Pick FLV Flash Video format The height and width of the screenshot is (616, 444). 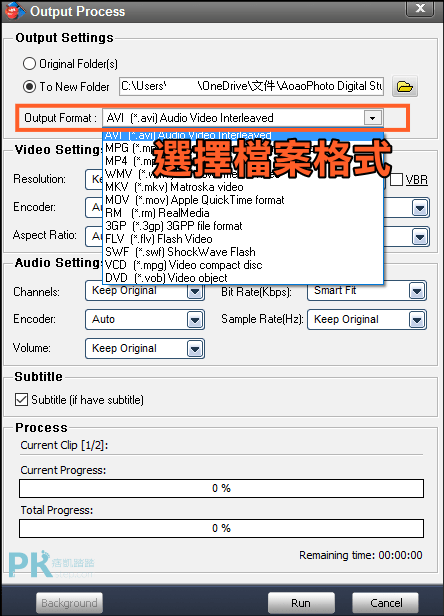coord(243,239)
